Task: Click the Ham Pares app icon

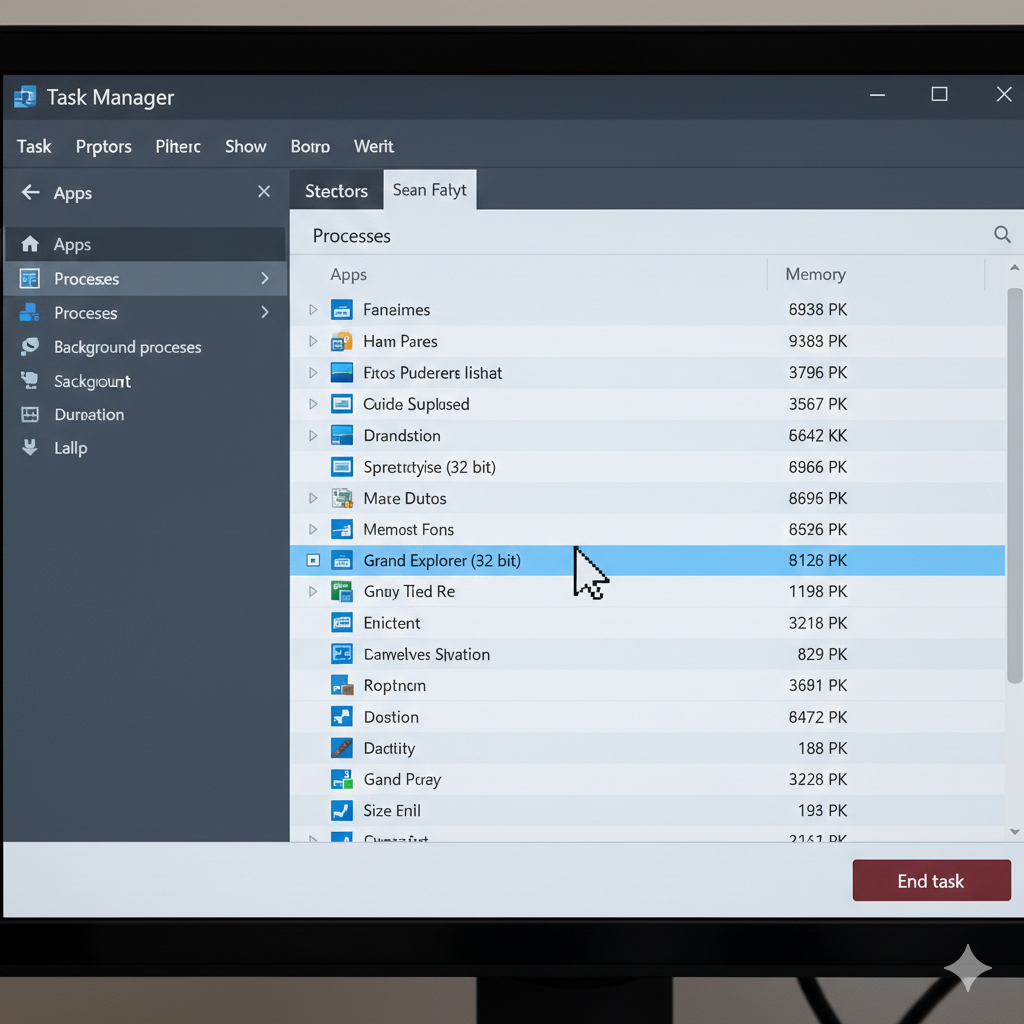Action: (x=342, y=342)
